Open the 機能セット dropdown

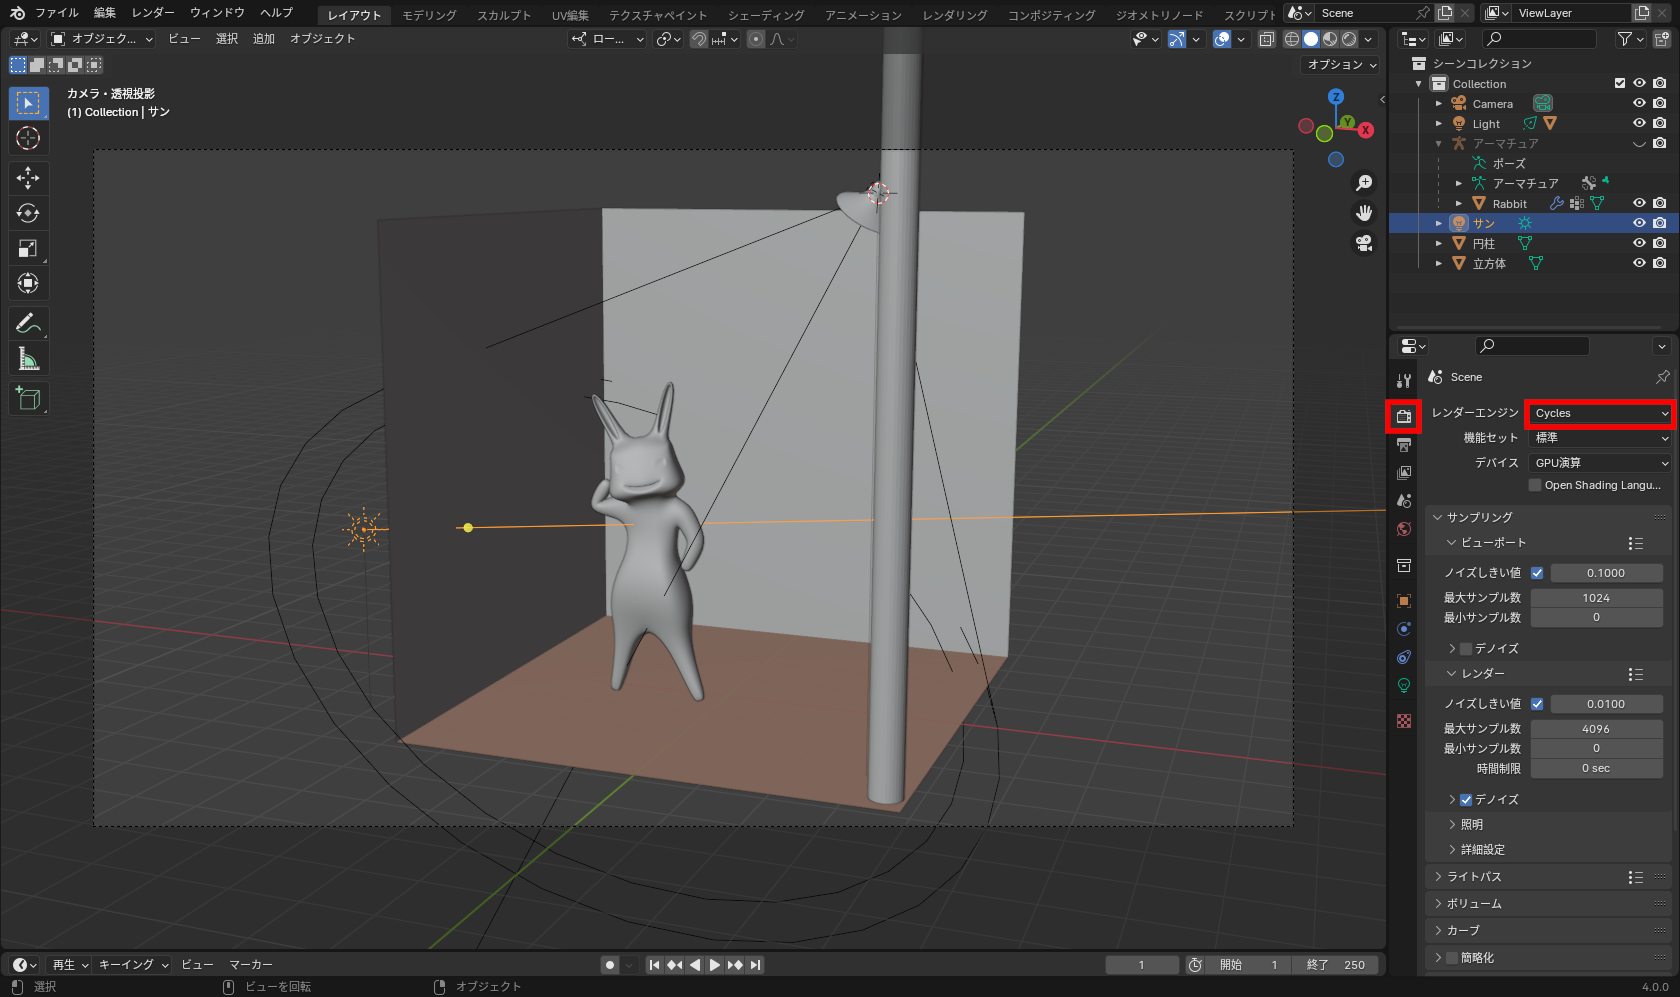1601,438
